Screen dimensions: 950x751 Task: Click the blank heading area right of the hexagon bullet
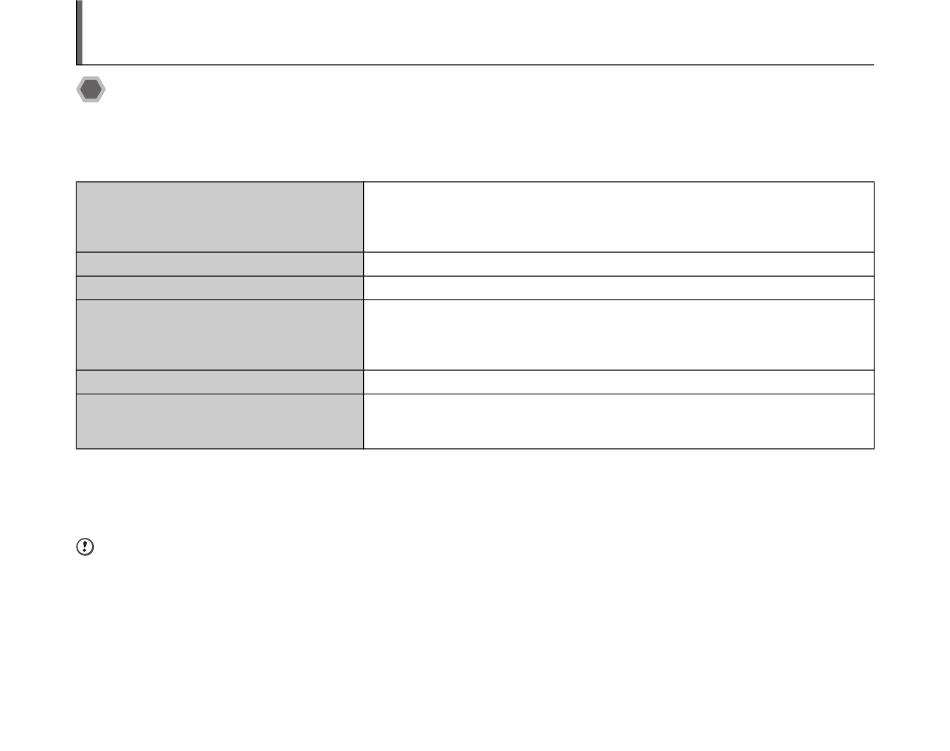[491, 90]
